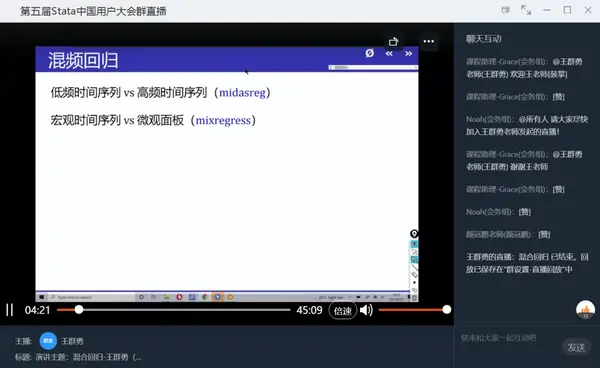
Task: Select the line drawing annotation tool
Action: (x=414, y=267)
